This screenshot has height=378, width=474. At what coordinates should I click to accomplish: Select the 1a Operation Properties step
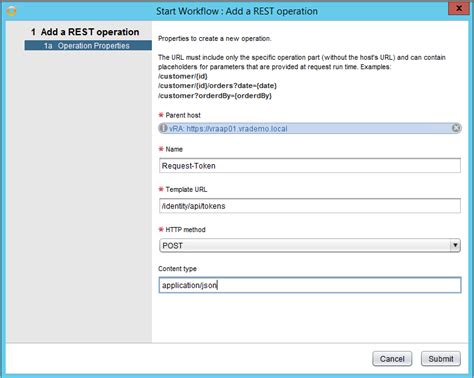pyautogui.click(x=88, y=46)
